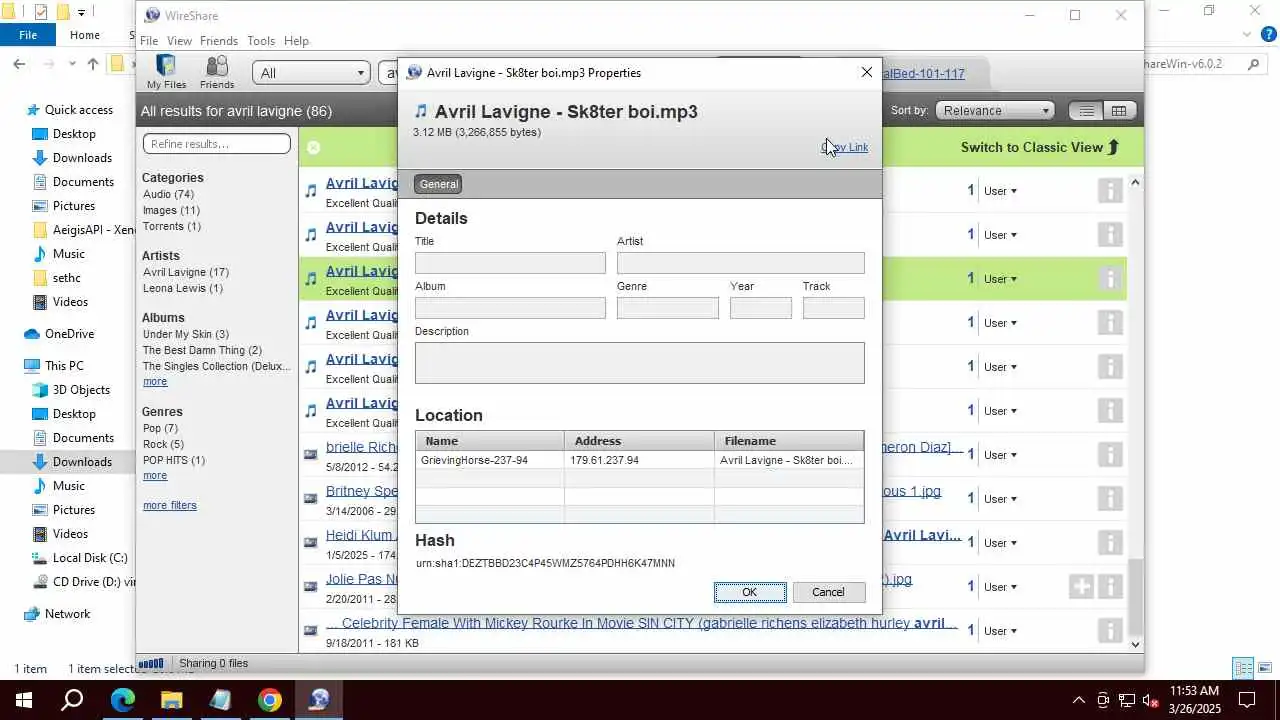
Task: Open WireShare File menu
Action: click(149, 41)
